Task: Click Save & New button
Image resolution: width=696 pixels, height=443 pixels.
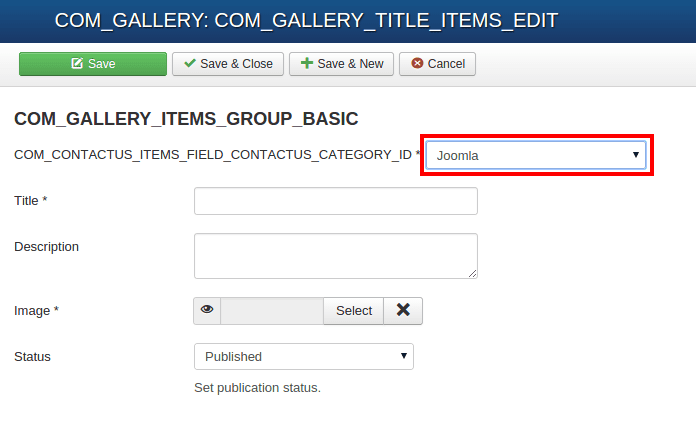Action: tap(341, 64)
